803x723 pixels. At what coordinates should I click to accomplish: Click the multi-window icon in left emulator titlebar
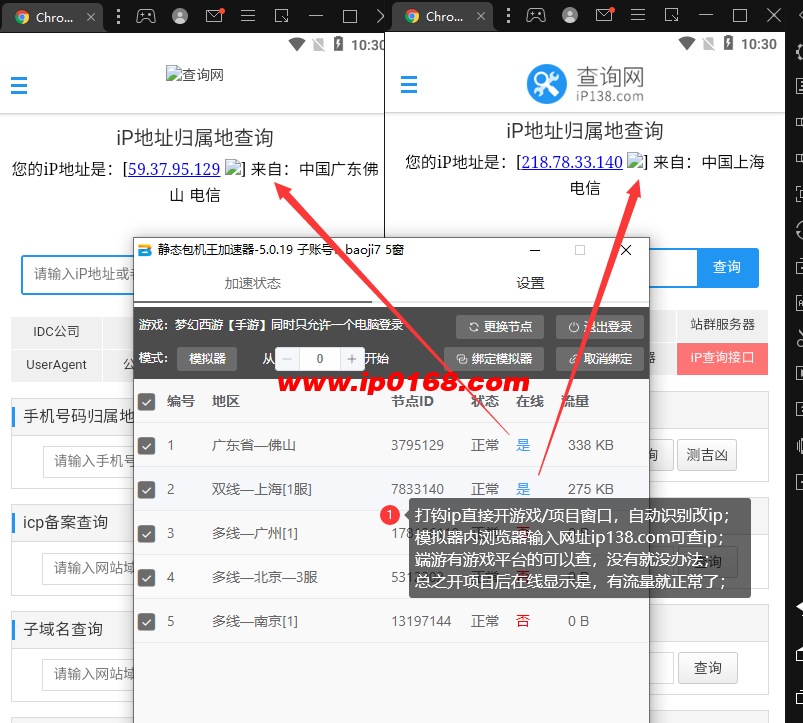[282, 16]
